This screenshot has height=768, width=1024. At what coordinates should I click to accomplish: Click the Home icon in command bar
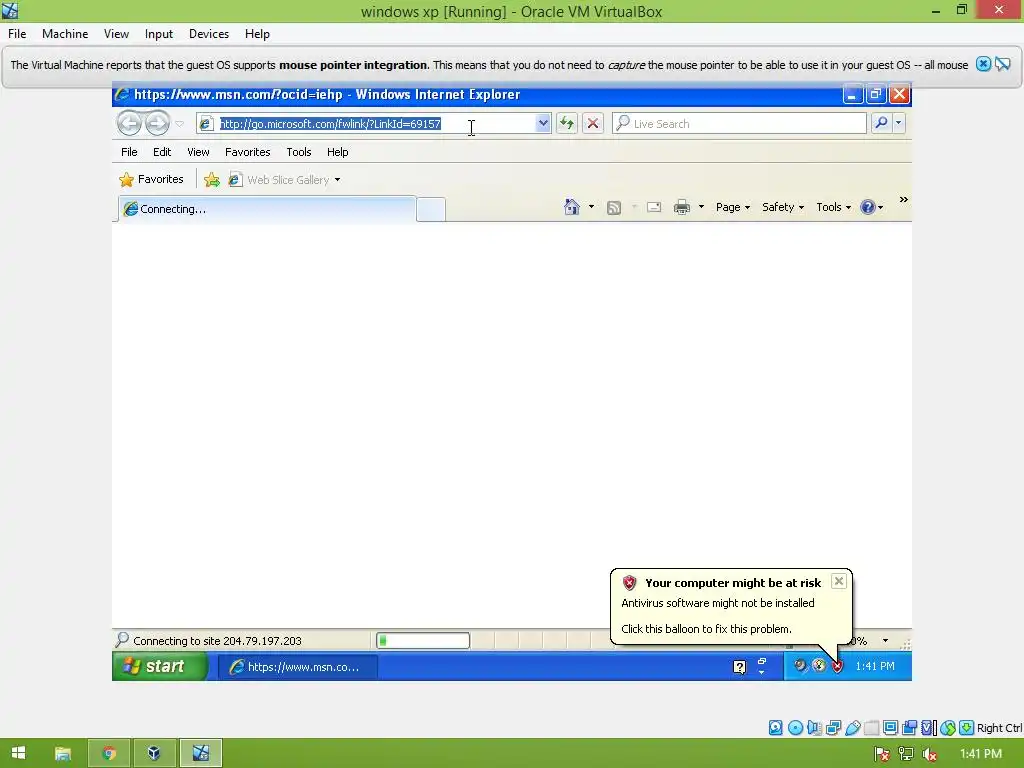pos(571,207)
